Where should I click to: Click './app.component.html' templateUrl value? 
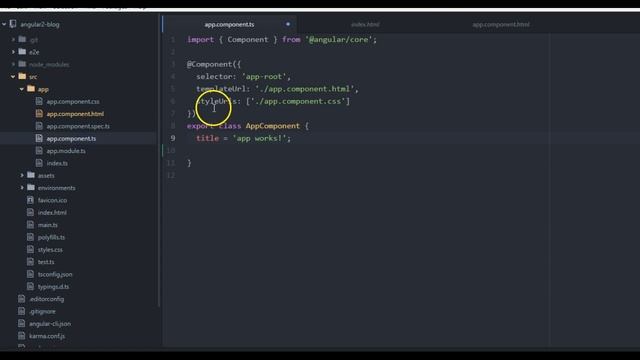304,89
